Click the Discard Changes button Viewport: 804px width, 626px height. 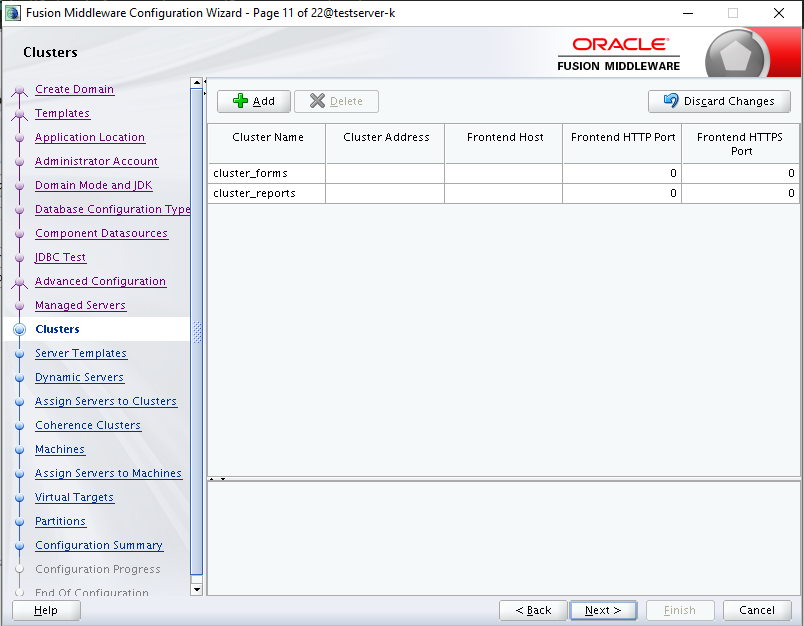719,101
